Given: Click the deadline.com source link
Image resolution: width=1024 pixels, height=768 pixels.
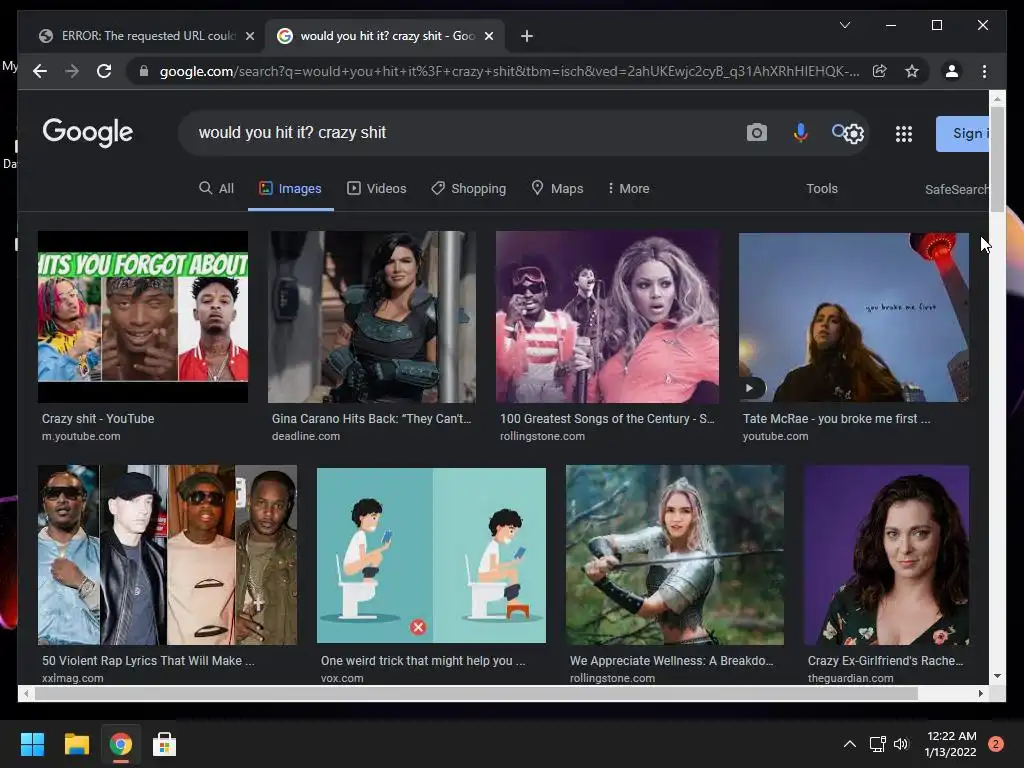Looking at the screenshot, I should tap(306, 436).
